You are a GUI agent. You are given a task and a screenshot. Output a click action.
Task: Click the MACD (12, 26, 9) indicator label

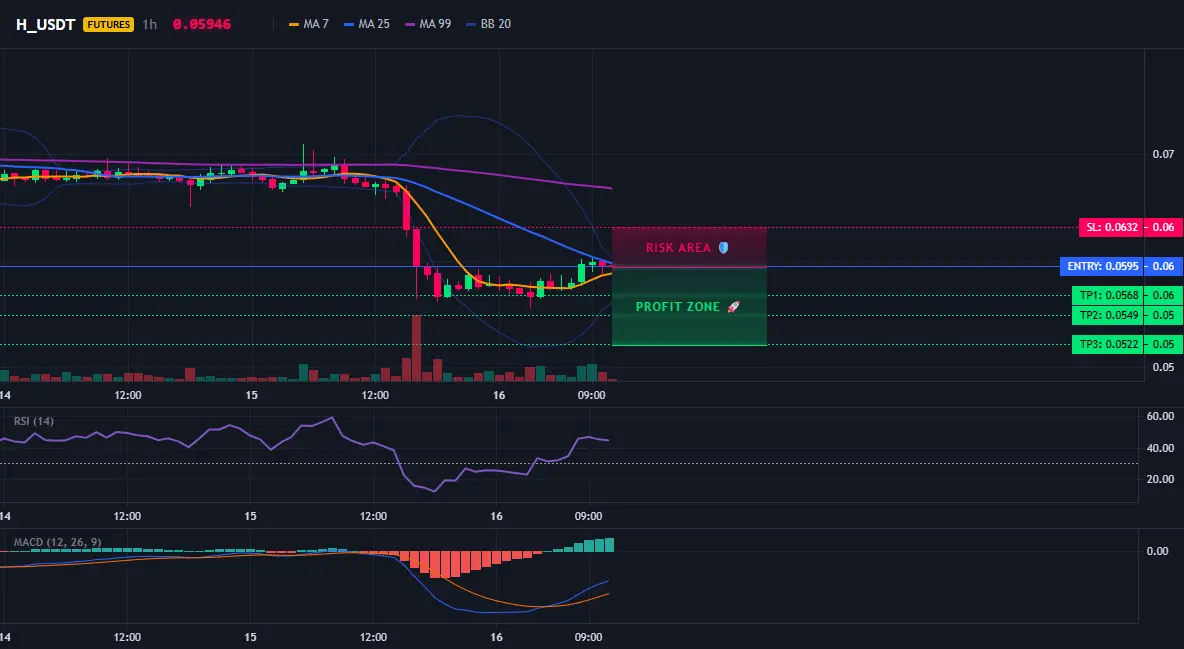(57, 542)
